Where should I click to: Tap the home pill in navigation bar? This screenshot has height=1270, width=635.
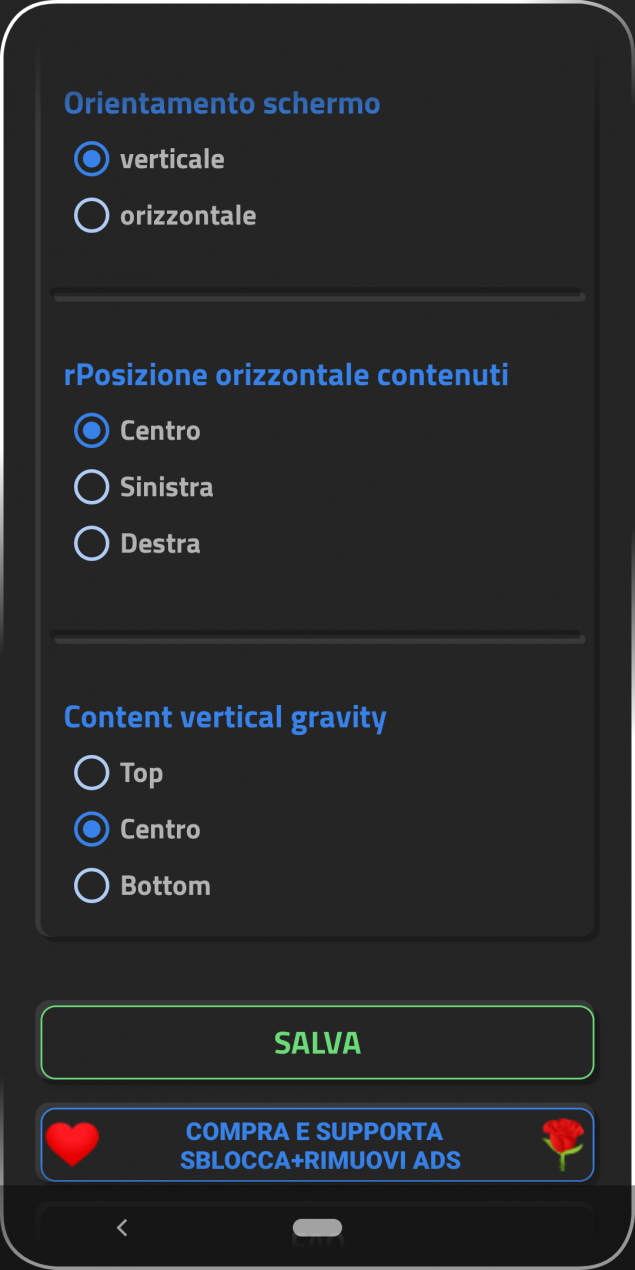317,1227
